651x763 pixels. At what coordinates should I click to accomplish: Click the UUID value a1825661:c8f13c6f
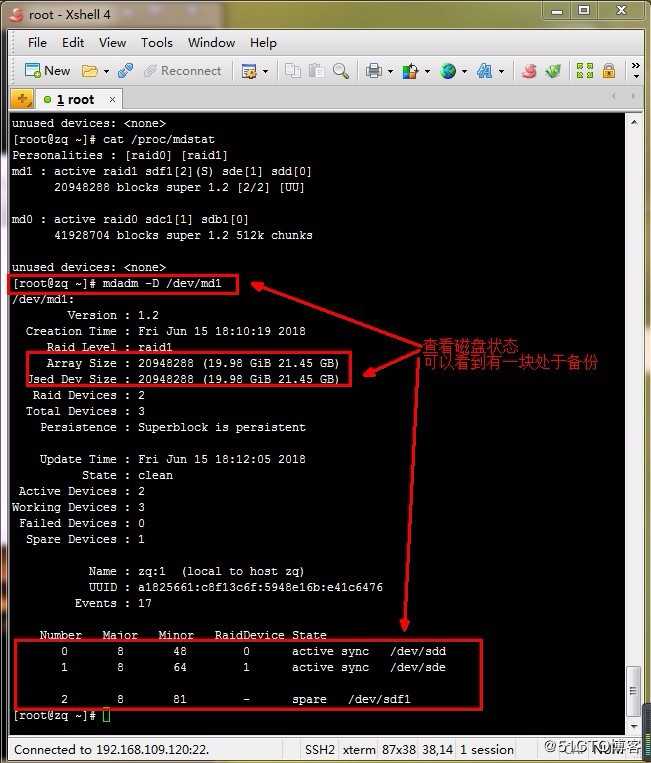260,587
